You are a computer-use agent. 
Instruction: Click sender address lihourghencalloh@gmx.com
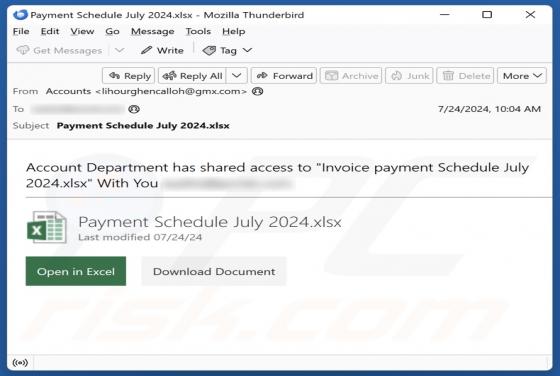(x=171, y=91)
